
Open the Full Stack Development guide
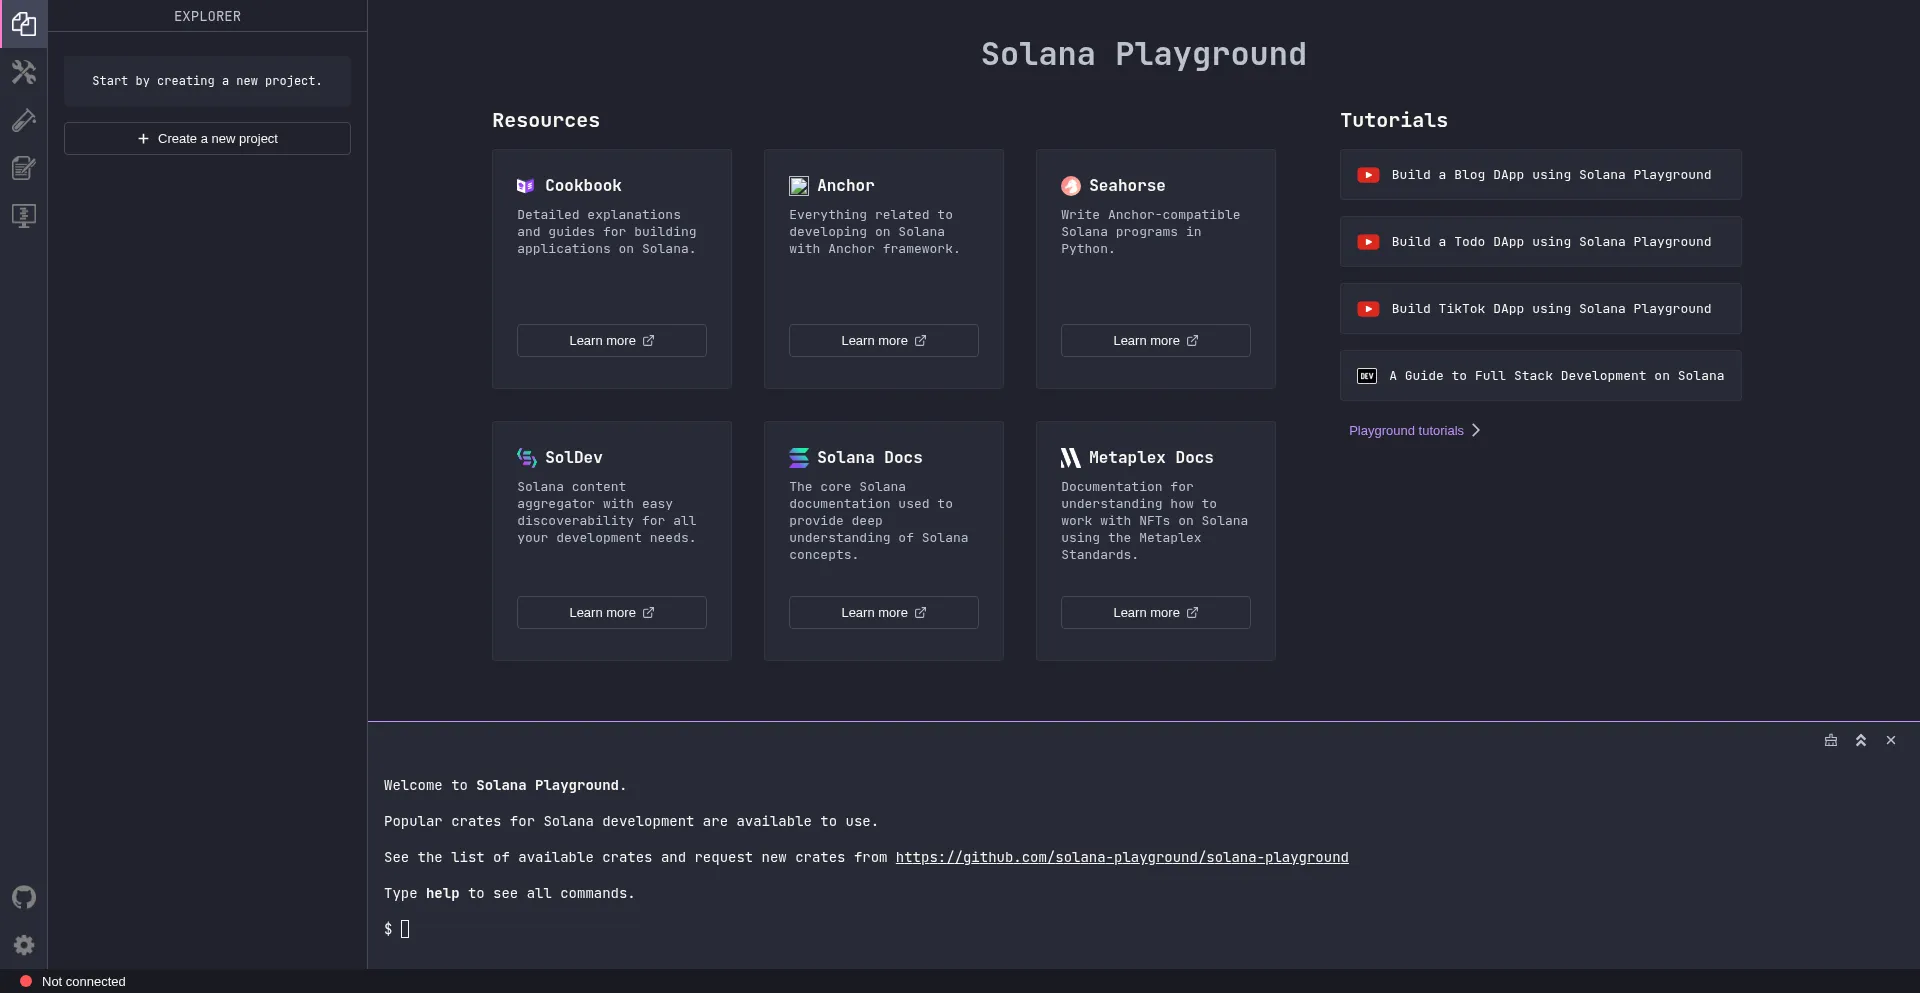tap(1540, 376)
